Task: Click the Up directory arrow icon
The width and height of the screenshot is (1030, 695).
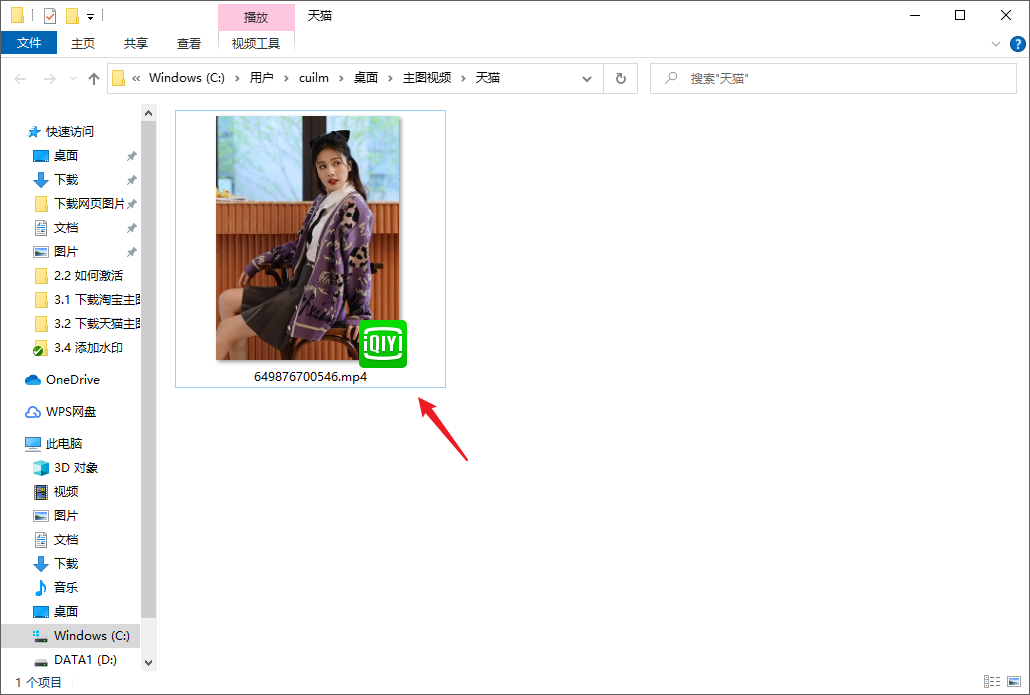Action: click(x=94, y=78)
